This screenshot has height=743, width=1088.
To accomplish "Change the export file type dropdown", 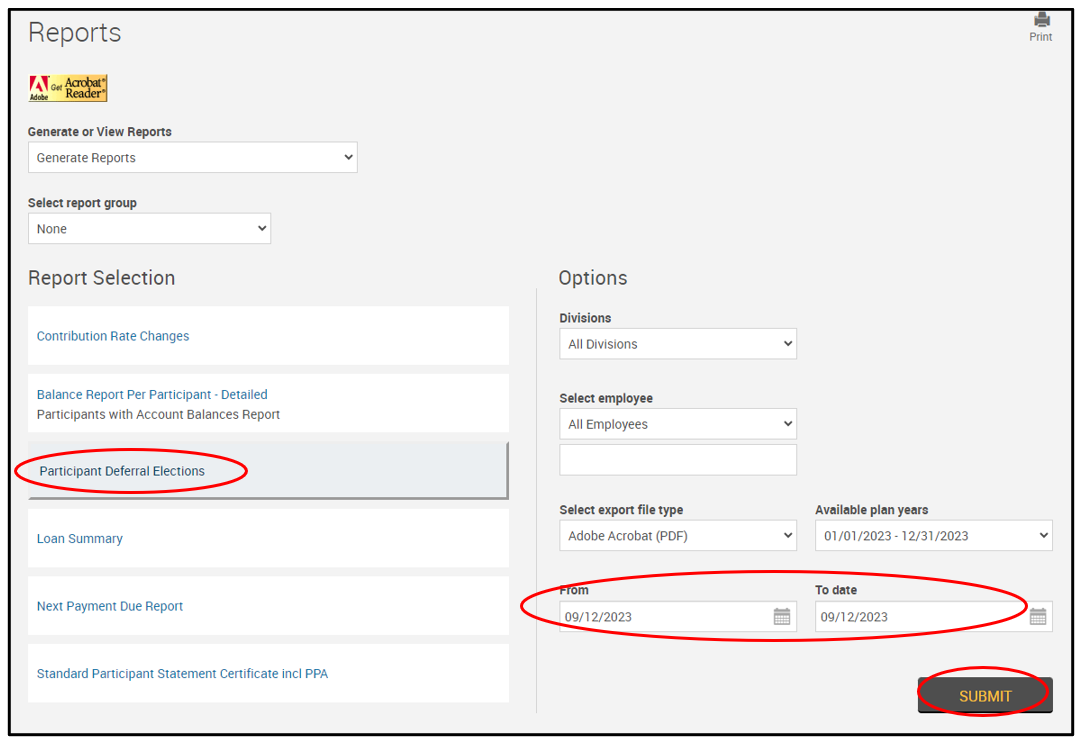I will click(677, 536).
